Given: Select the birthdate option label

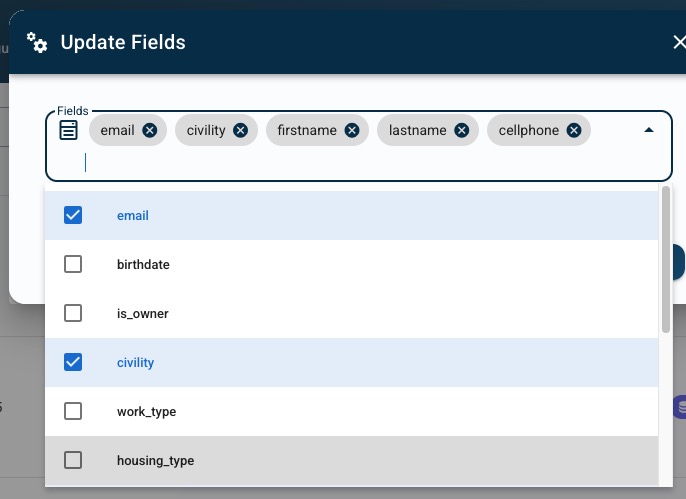Looking at the screenshot, I should 143,265.
